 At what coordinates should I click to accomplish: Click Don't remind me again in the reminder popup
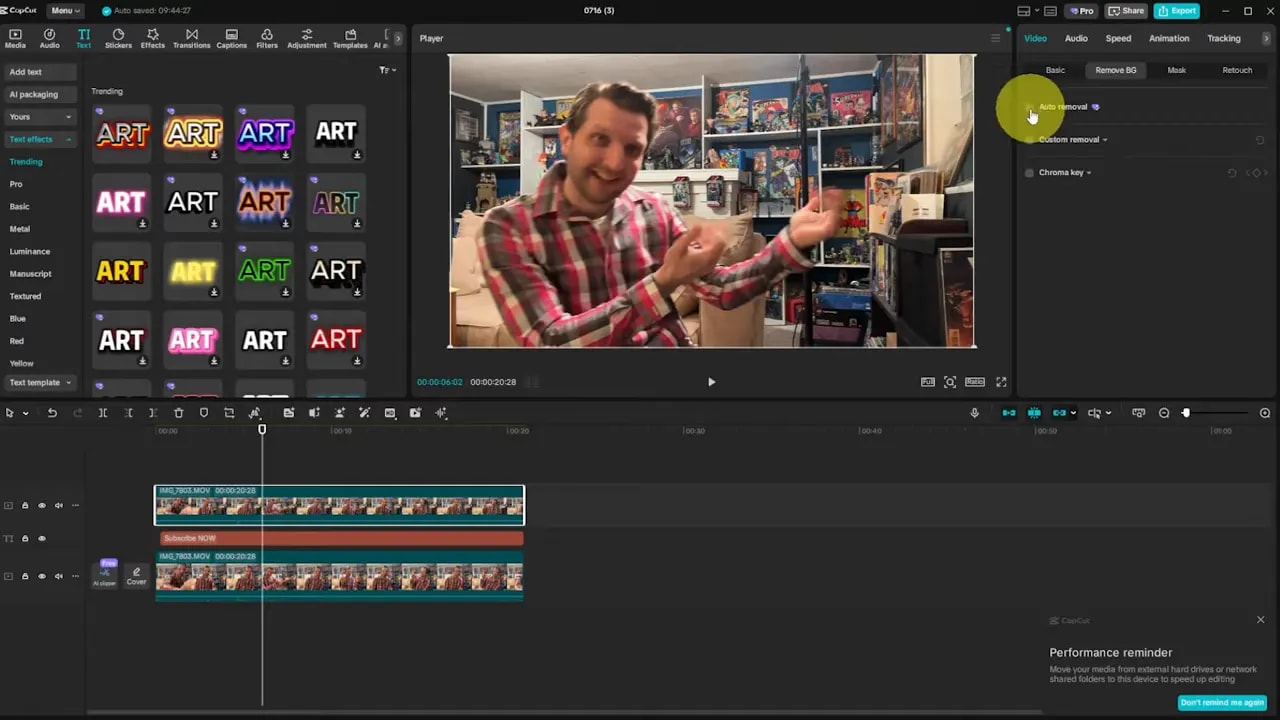[1222, 703]
